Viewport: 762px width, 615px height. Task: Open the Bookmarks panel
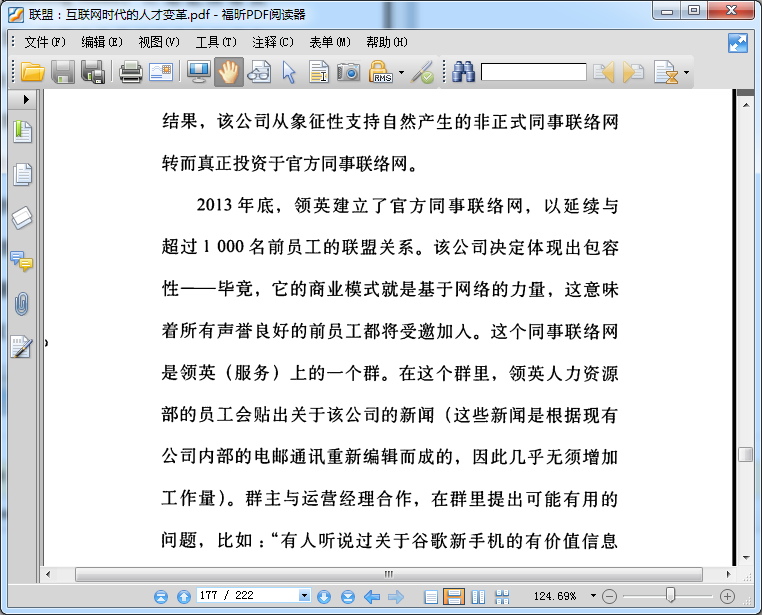click(22, 132)
